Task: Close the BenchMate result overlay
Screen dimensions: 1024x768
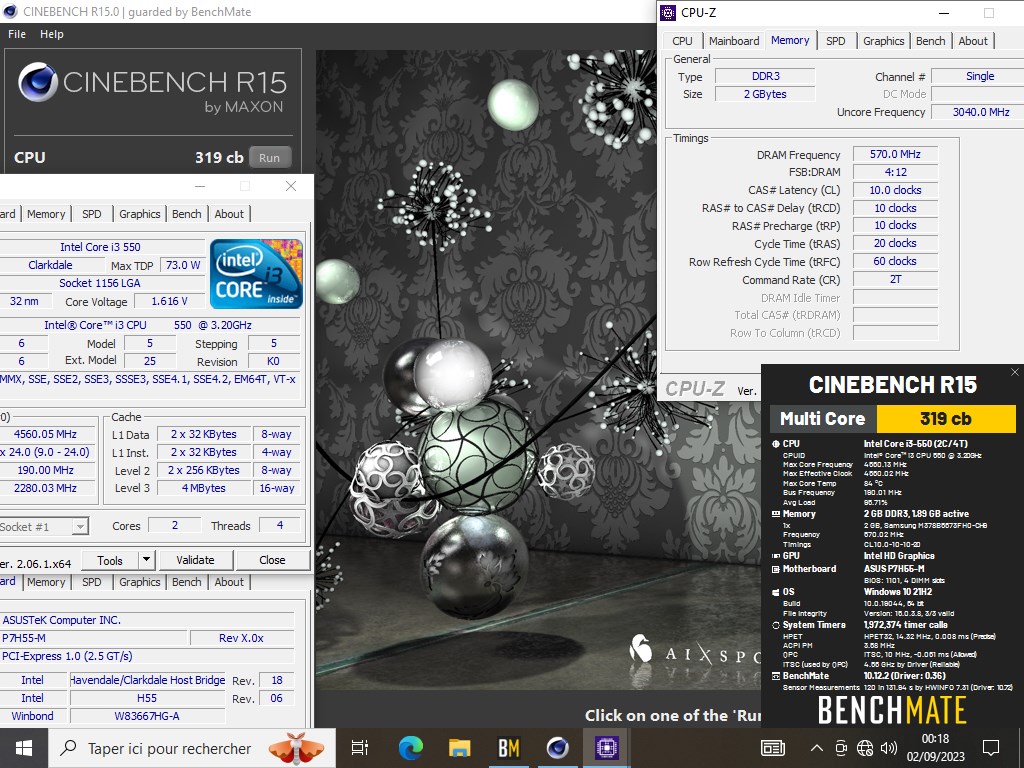Action: click(x=1014, y=372)
